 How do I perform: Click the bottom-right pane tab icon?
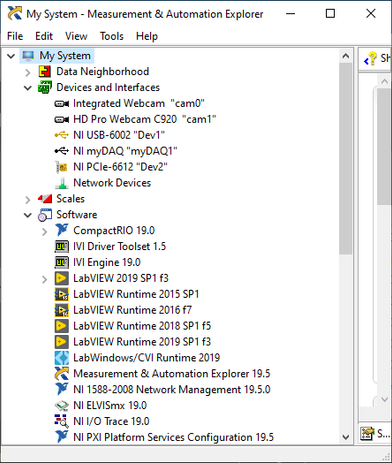click(x=367, y=433)
